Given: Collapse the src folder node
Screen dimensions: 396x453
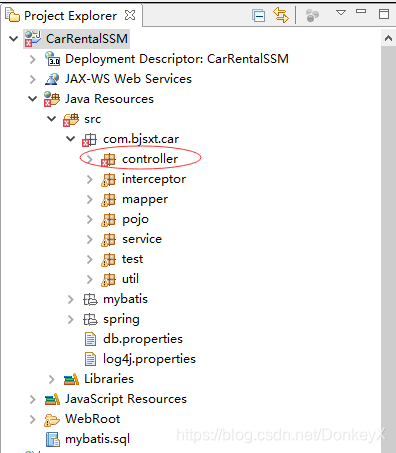Looking at the screenshot, I should click(52, 119).
